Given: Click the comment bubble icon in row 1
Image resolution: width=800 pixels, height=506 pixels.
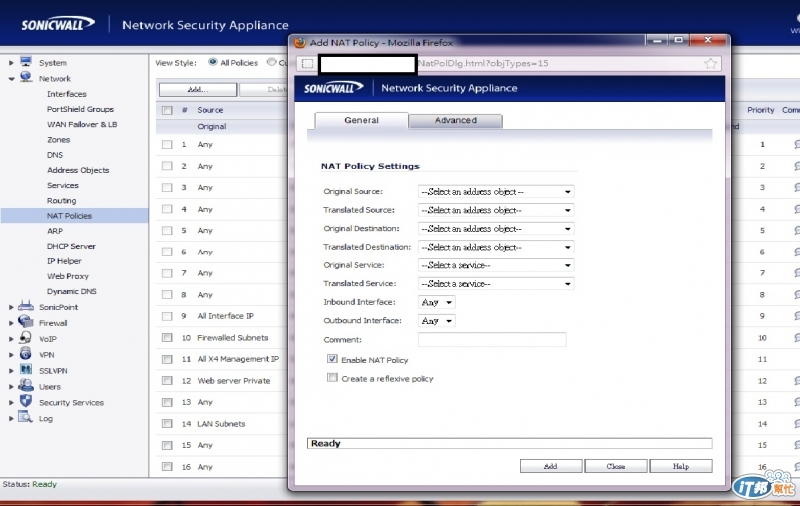Looking at the screenshot, I should point(796,144).
